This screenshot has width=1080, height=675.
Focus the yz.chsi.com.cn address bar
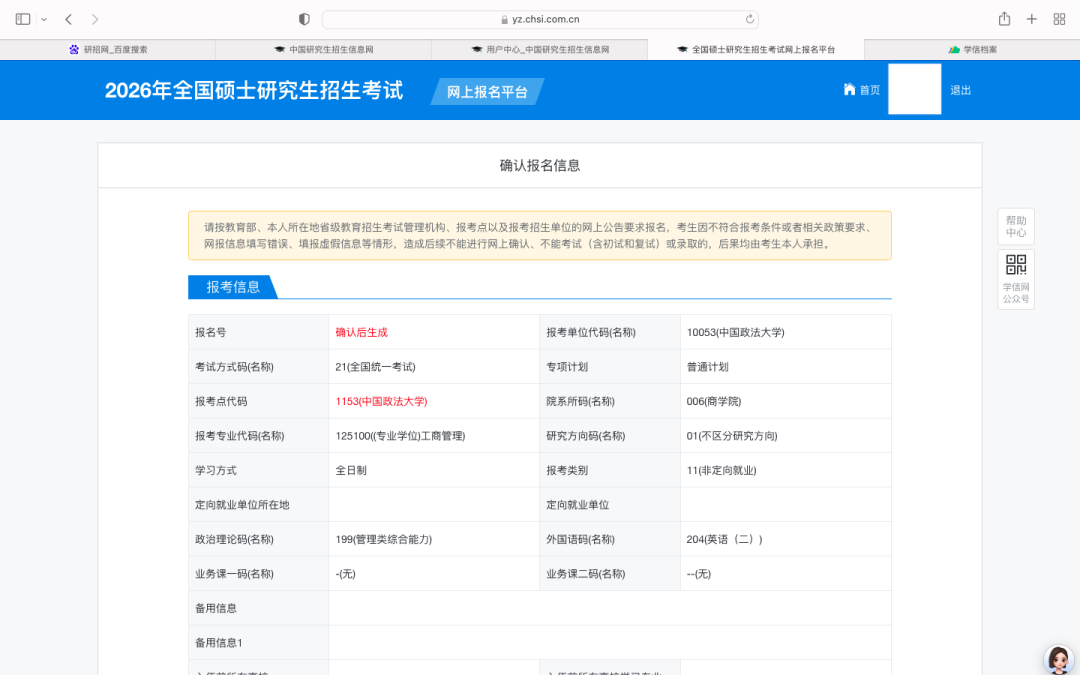point(540,19)
